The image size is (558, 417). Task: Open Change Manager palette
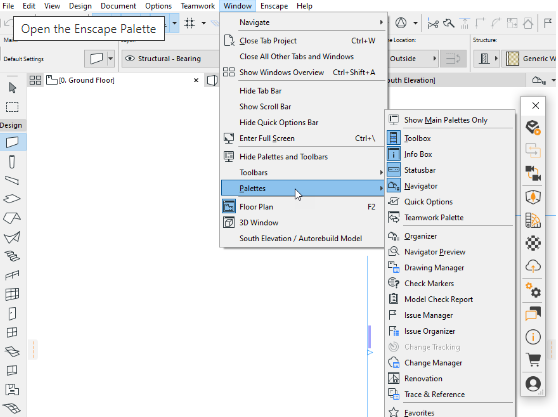point(450,363)
